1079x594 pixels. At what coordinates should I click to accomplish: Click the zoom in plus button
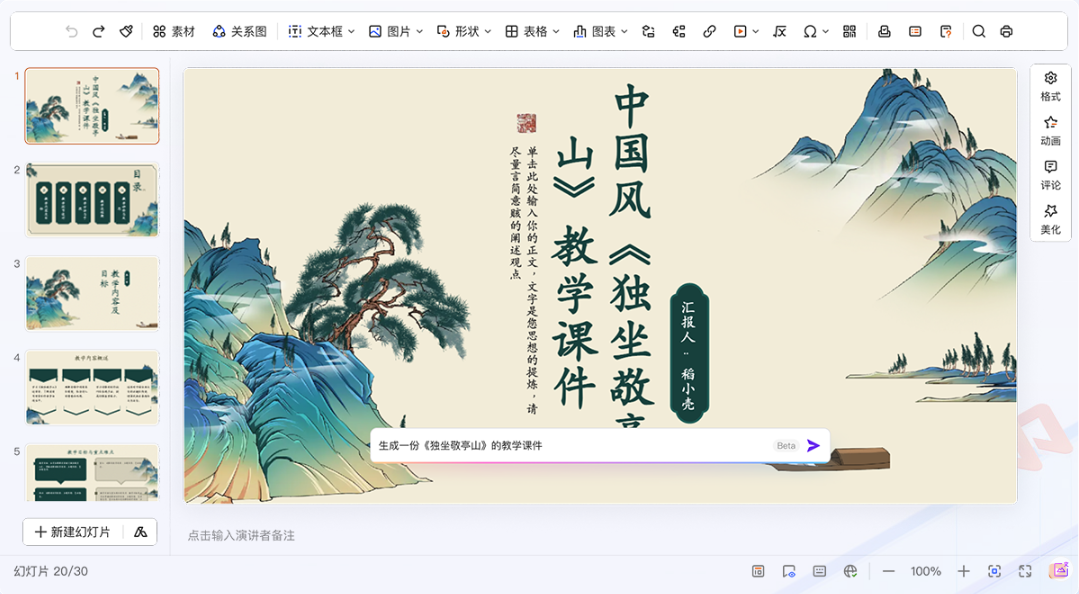(x=963, y=571)
